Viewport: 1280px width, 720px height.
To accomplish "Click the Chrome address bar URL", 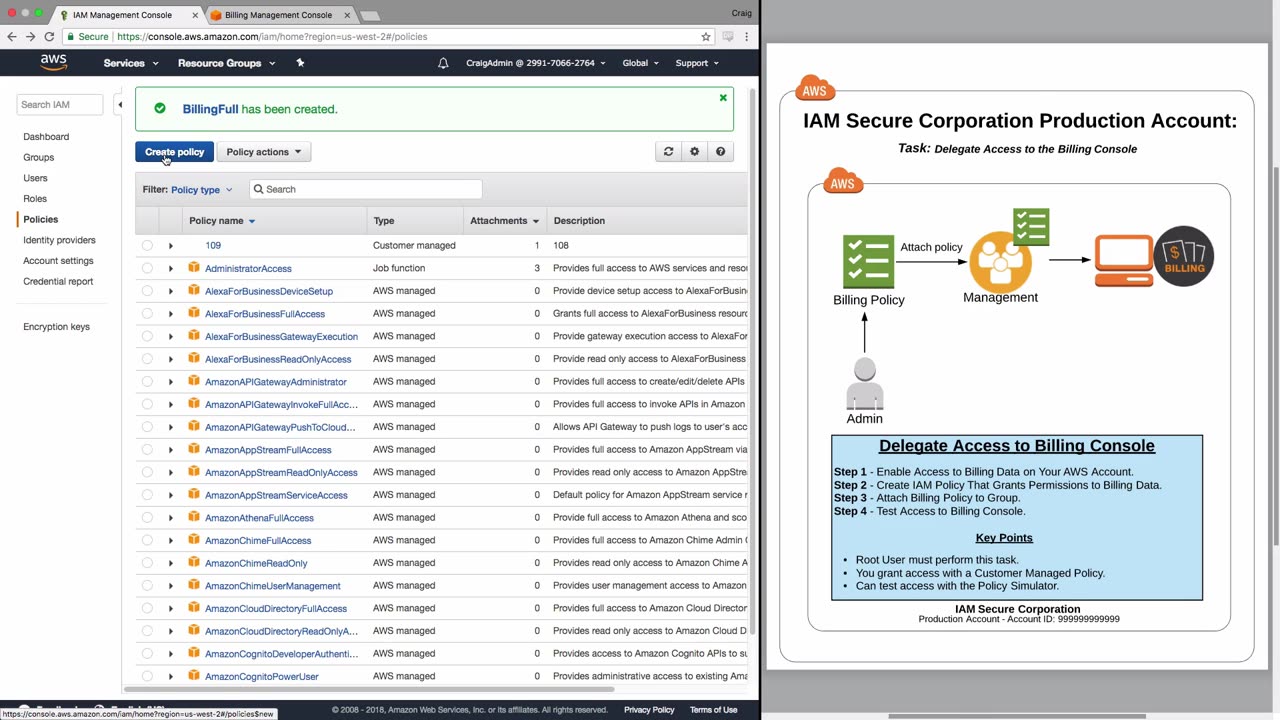I will (272, 36).
